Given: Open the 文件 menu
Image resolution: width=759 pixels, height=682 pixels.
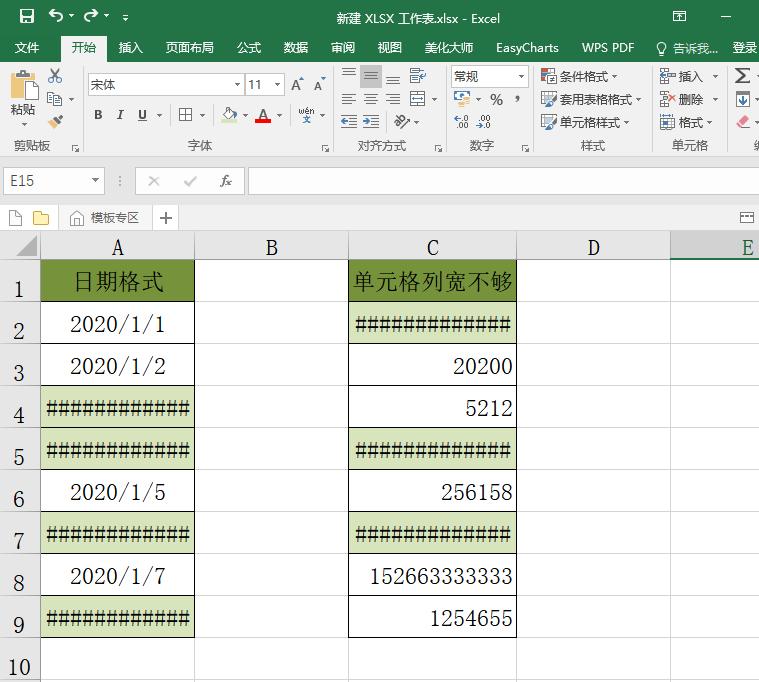Looking at the screenshot, I should point(27,48).
